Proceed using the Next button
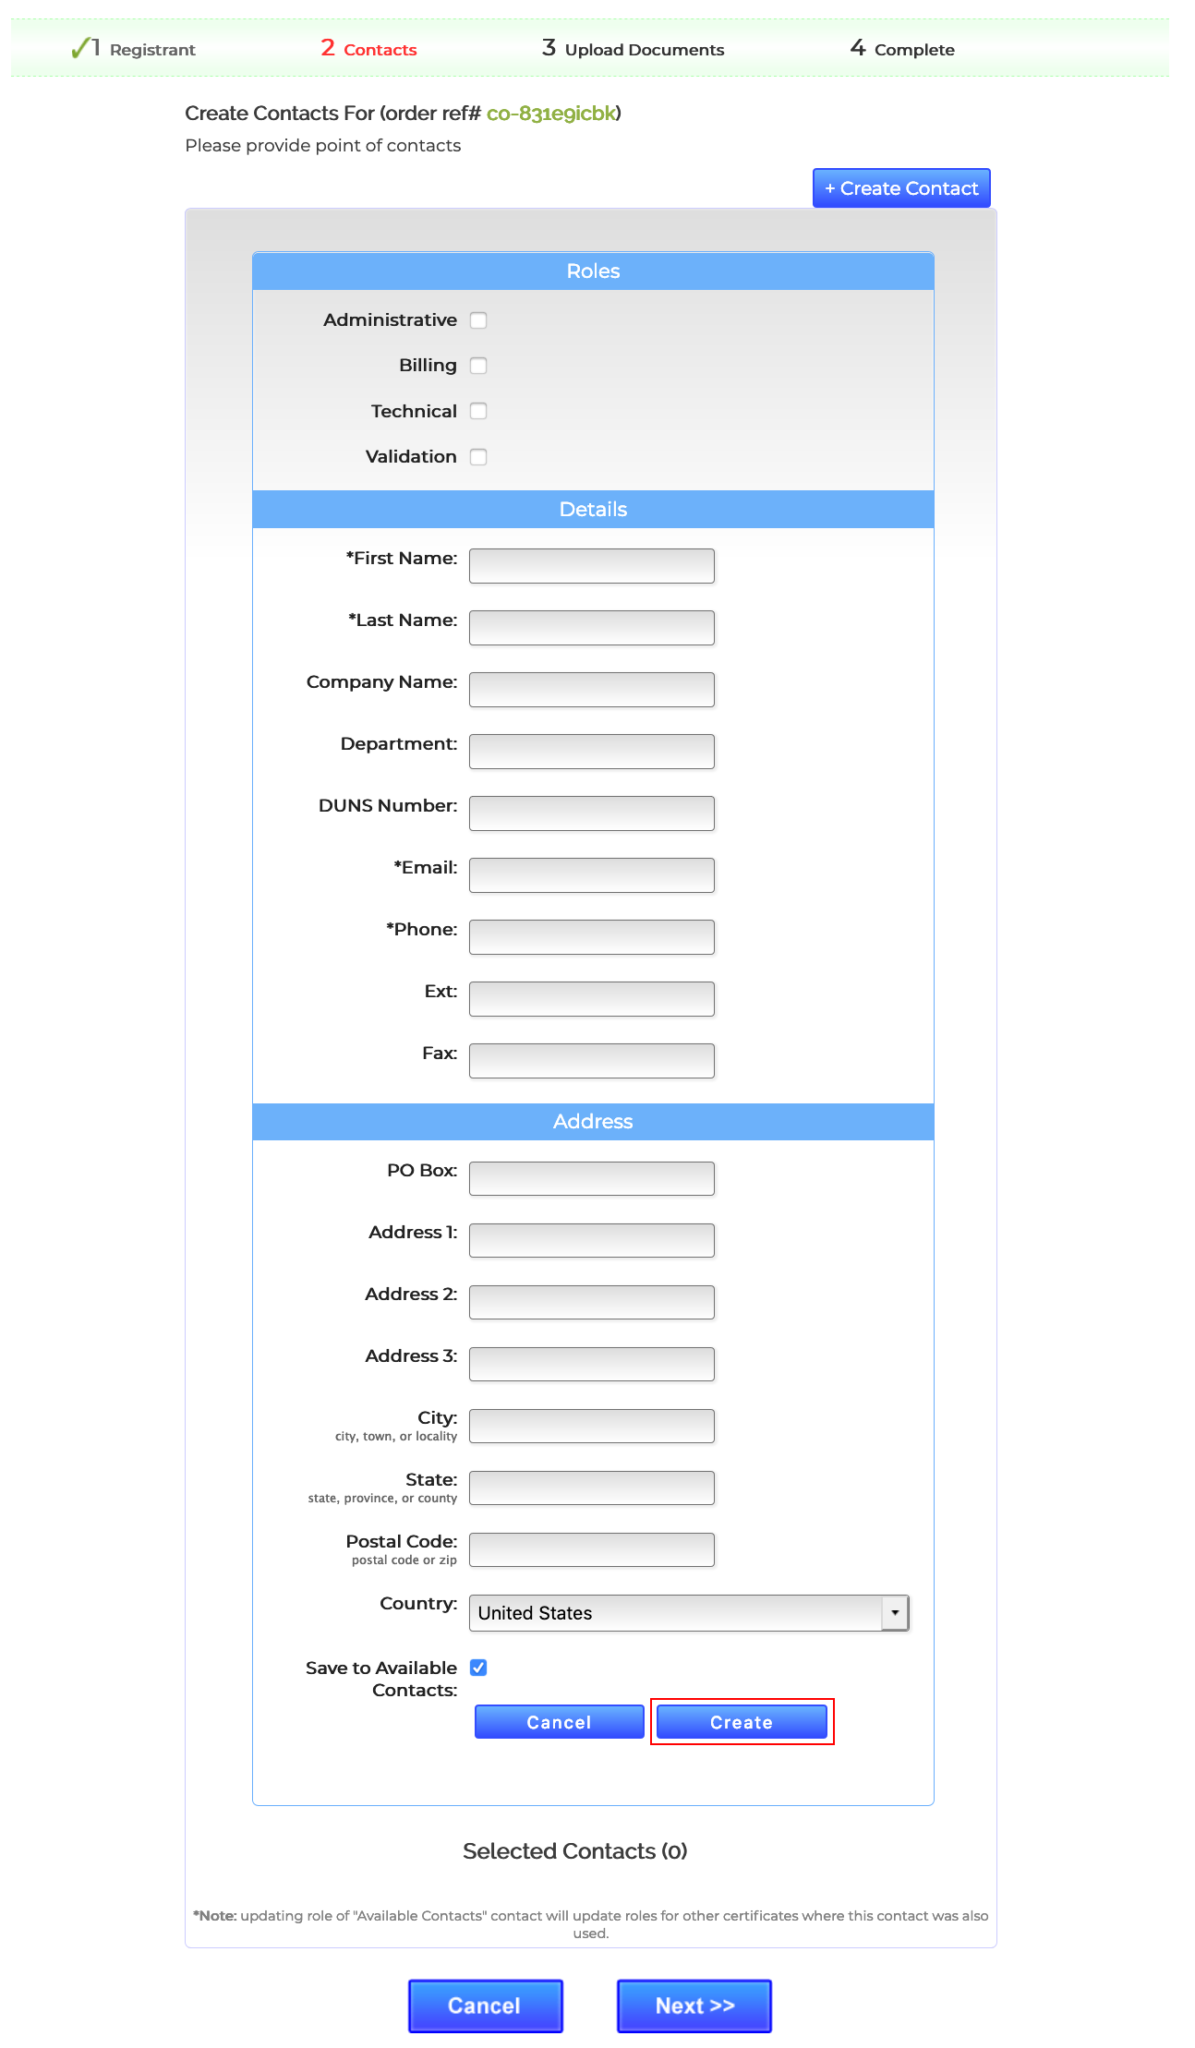 point(694,2006)
